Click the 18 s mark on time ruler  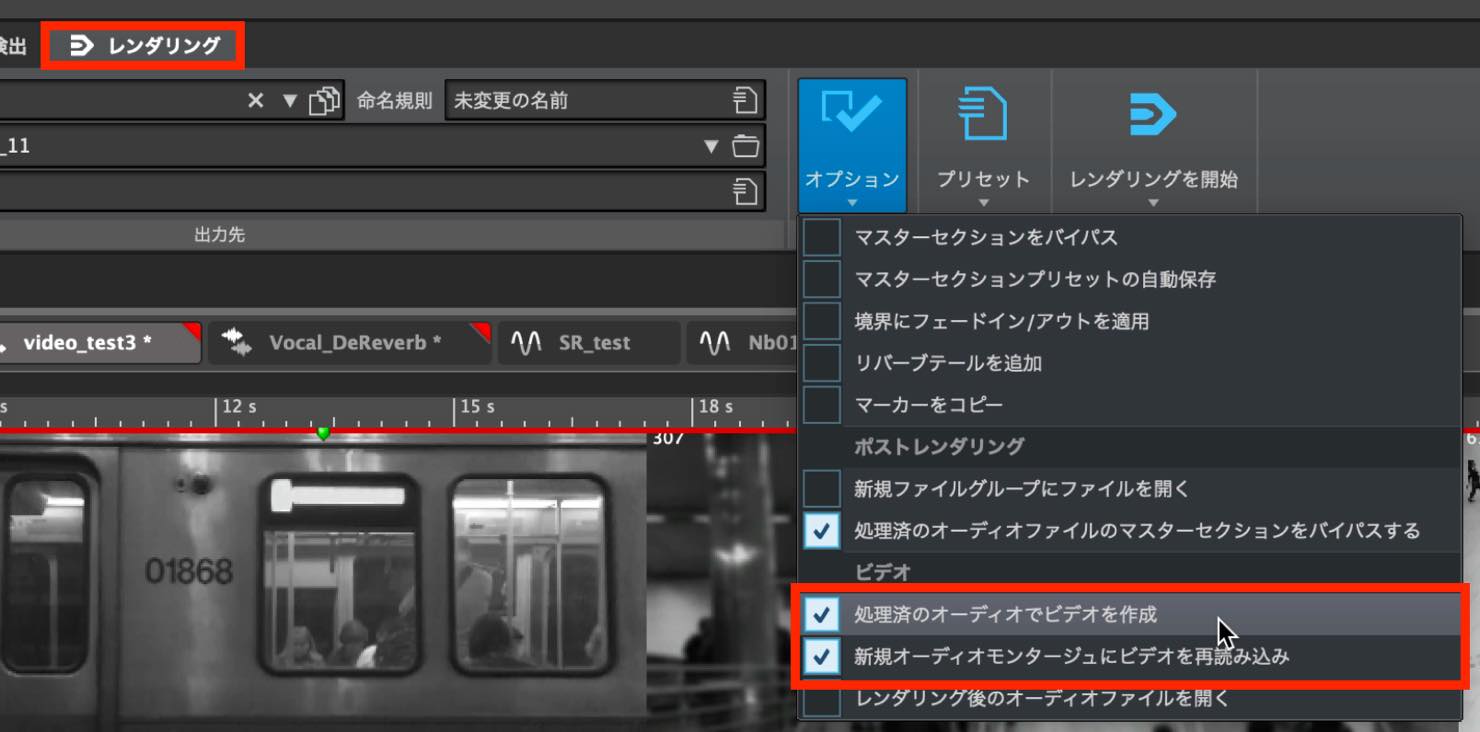716,407
